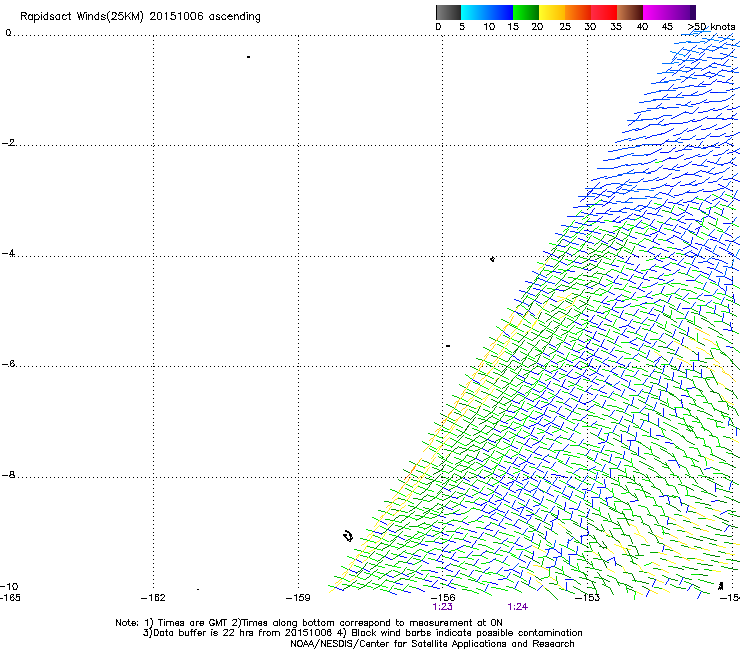This screenshot has height=650, width=740.
Task: Click the purple "1:24" overpass time
Action: click(518, 607)
